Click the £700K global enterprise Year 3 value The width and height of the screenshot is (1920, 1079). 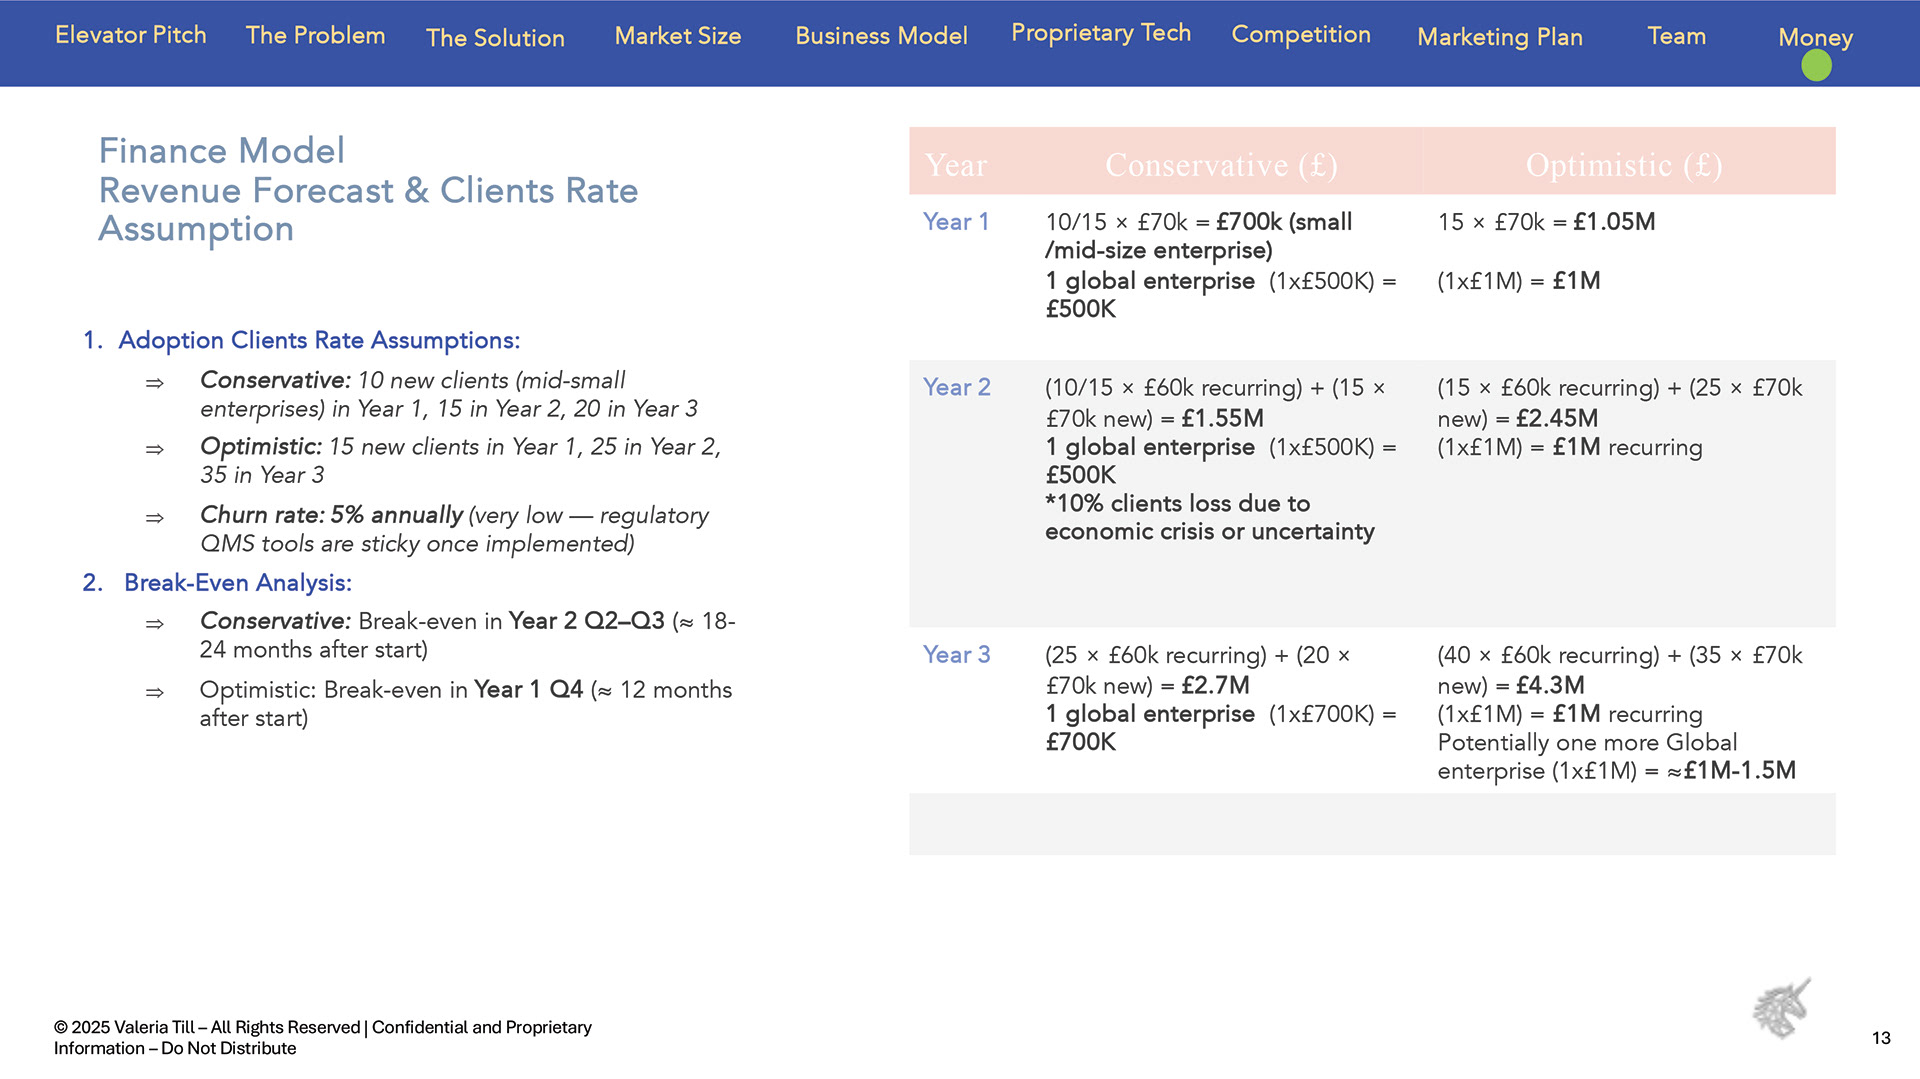coord(1080,742)
